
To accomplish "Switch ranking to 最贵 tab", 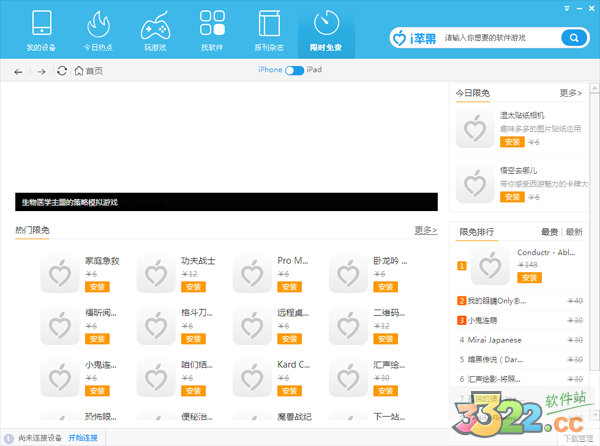I will point(549,232).
